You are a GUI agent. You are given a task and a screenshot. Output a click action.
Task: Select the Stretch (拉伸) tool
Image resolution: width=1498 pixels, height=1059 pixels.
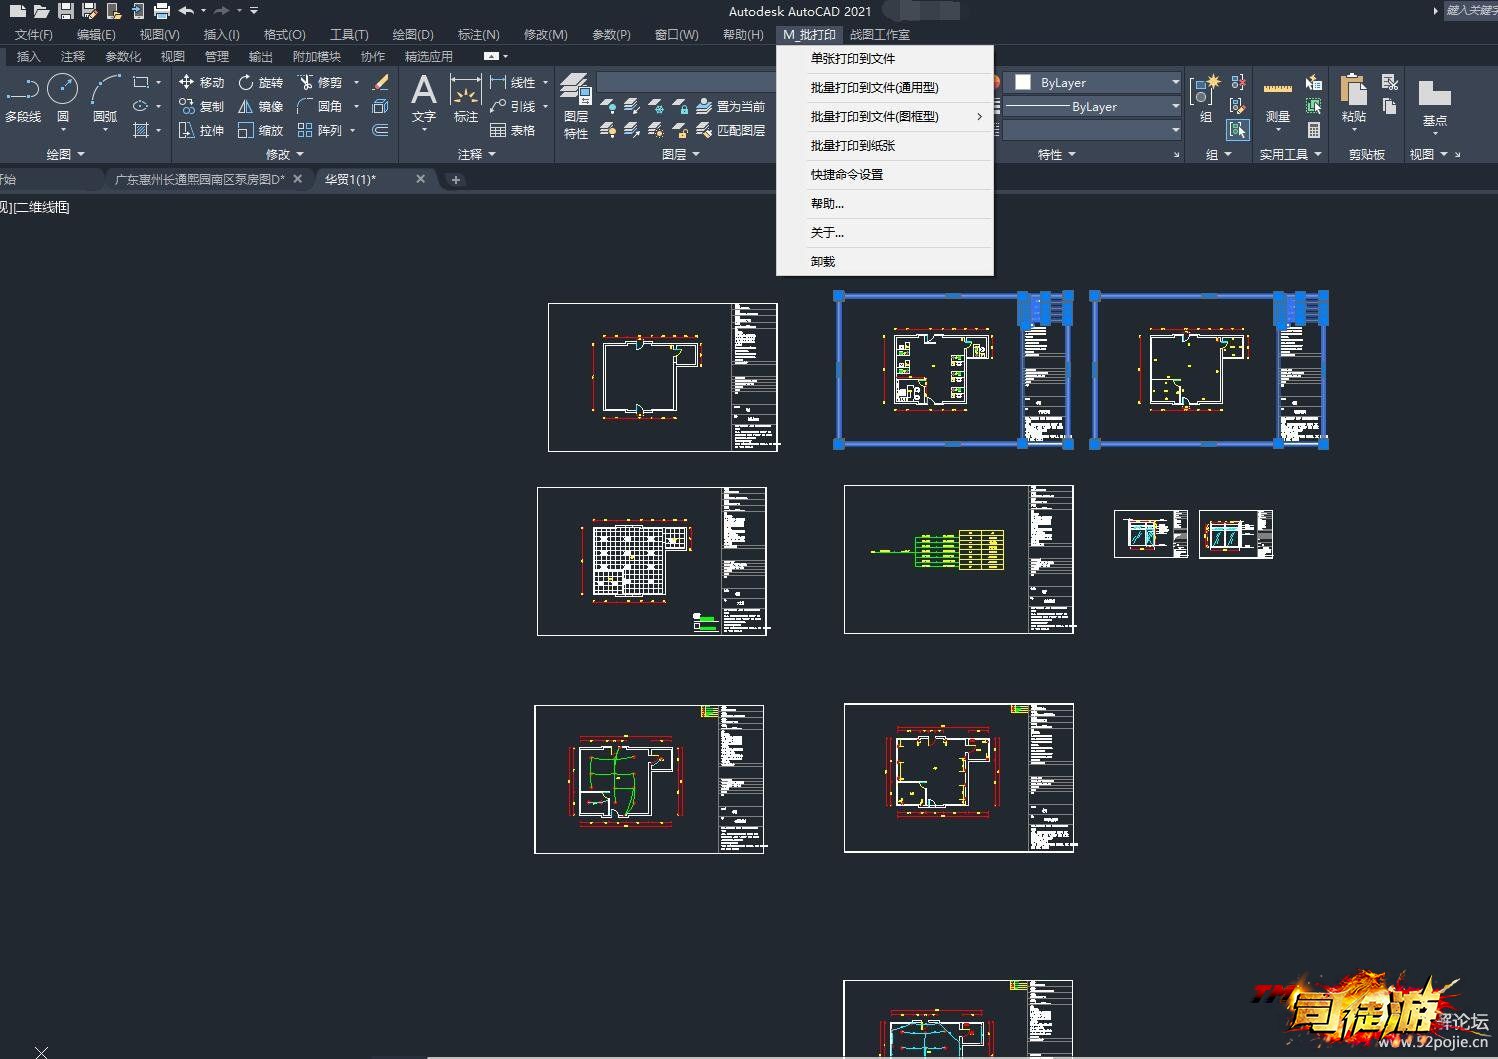click(201, 130)
